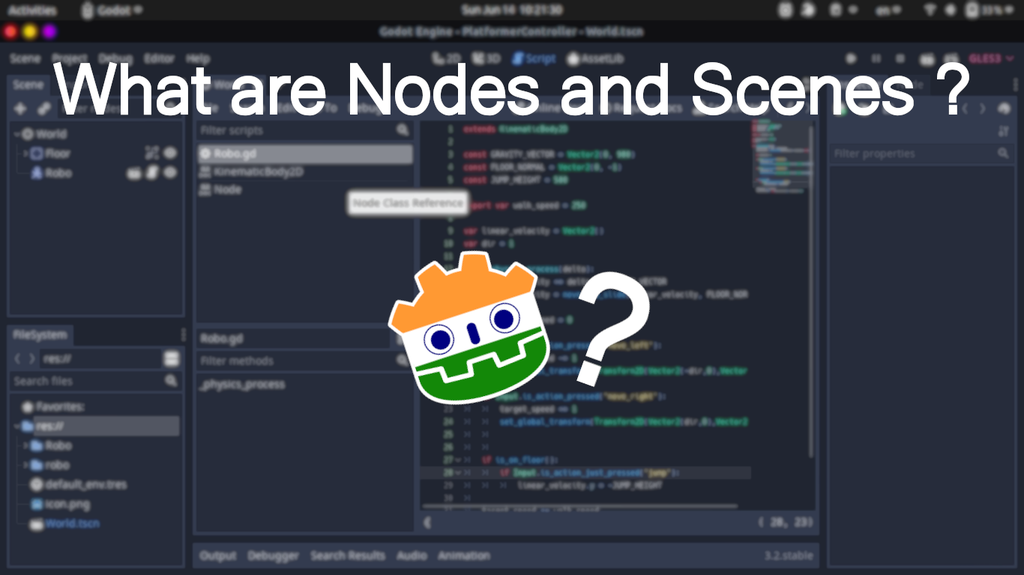Click the group icon on Floor row
Viewport: 1024px width, 575px height.
click(152, 154)
